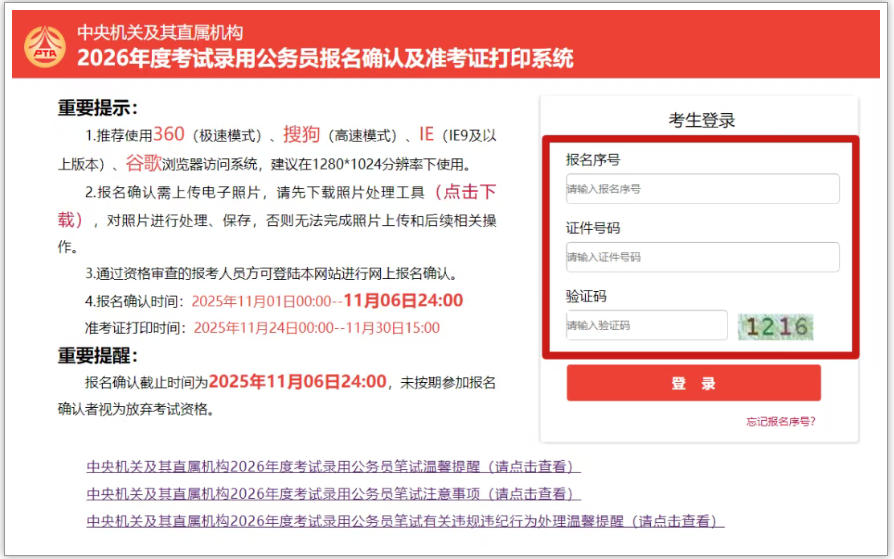Click the red emblem logo in header
Screen dimensions: 894x559
[45, 46]
